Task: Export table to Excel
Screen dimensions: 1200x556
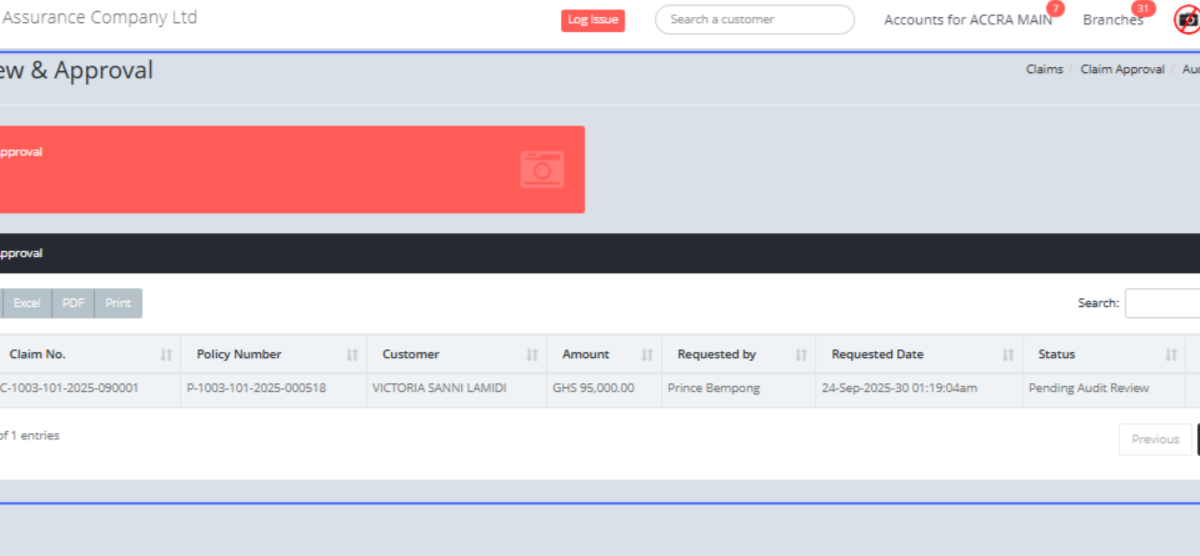Action: 27,303
